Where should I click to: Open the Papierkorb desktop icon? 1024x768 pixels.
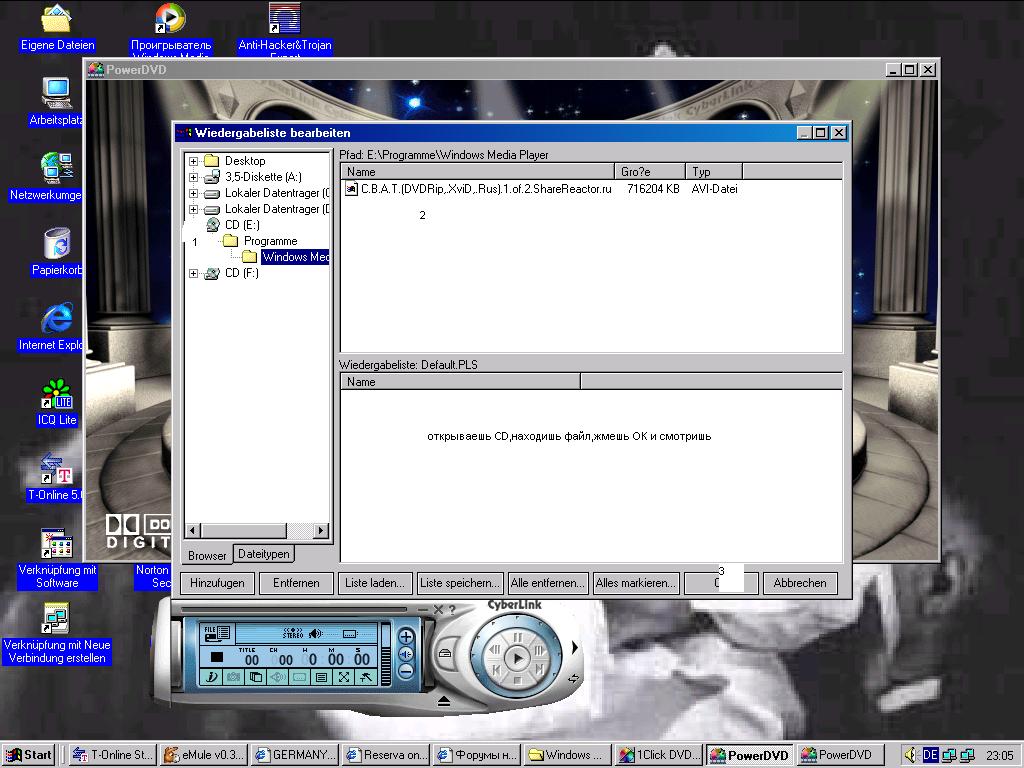coord(57,252)
